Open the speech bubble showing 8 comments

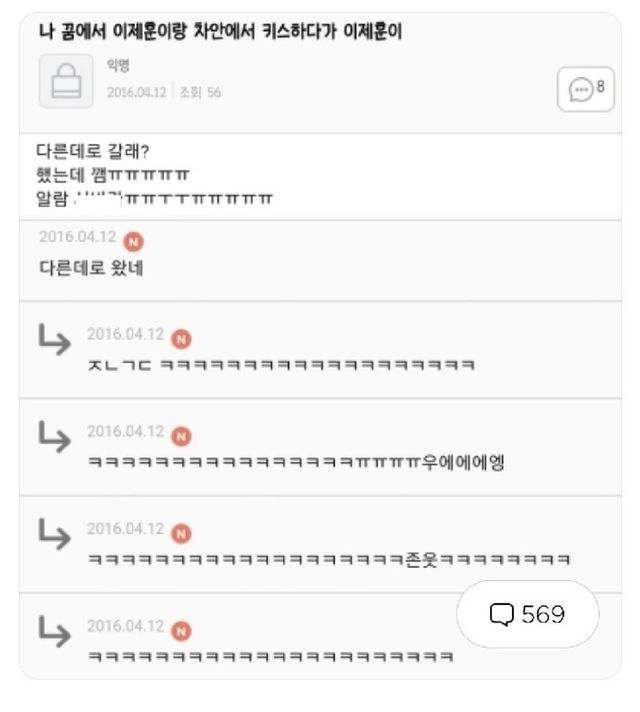[x=585, y=89]
